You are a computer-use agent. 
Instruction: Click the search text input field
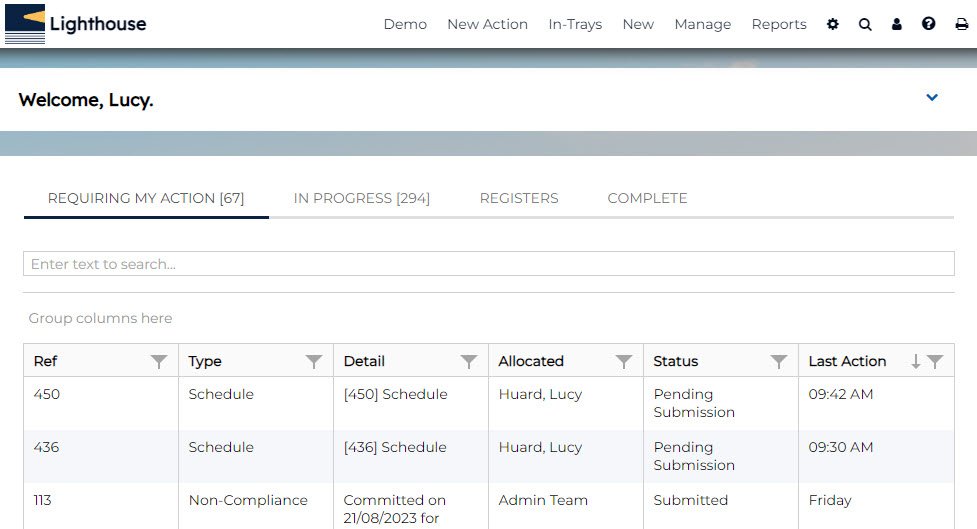pos(488,264)
